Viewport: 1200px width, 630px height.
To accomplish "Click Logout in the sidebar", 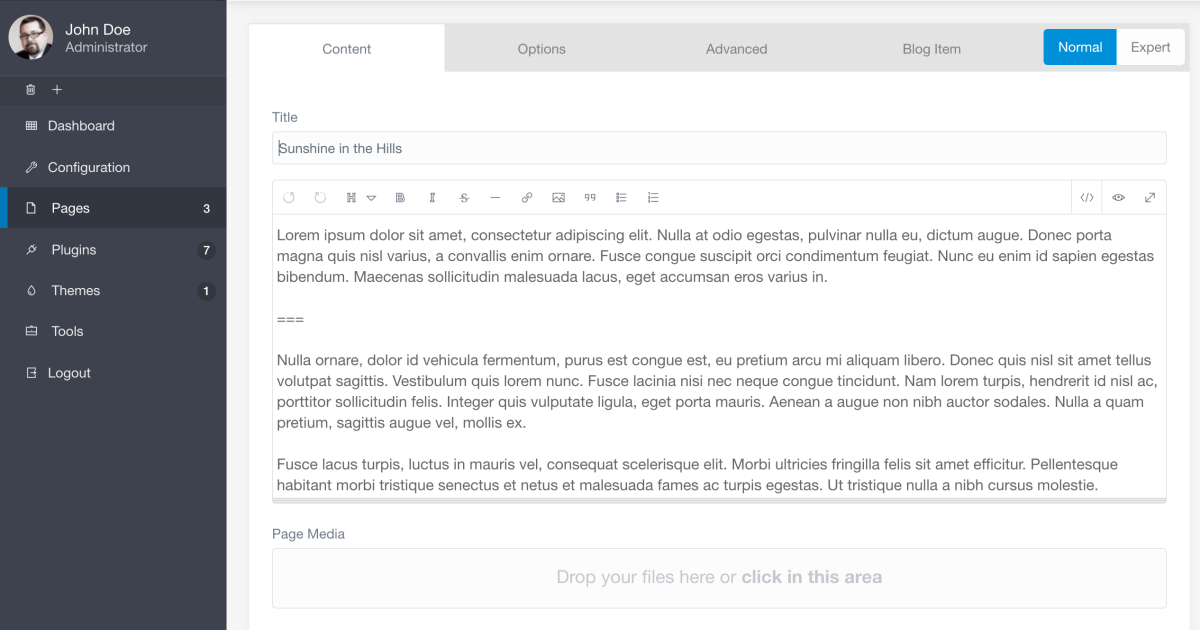I will coord(69,373).
